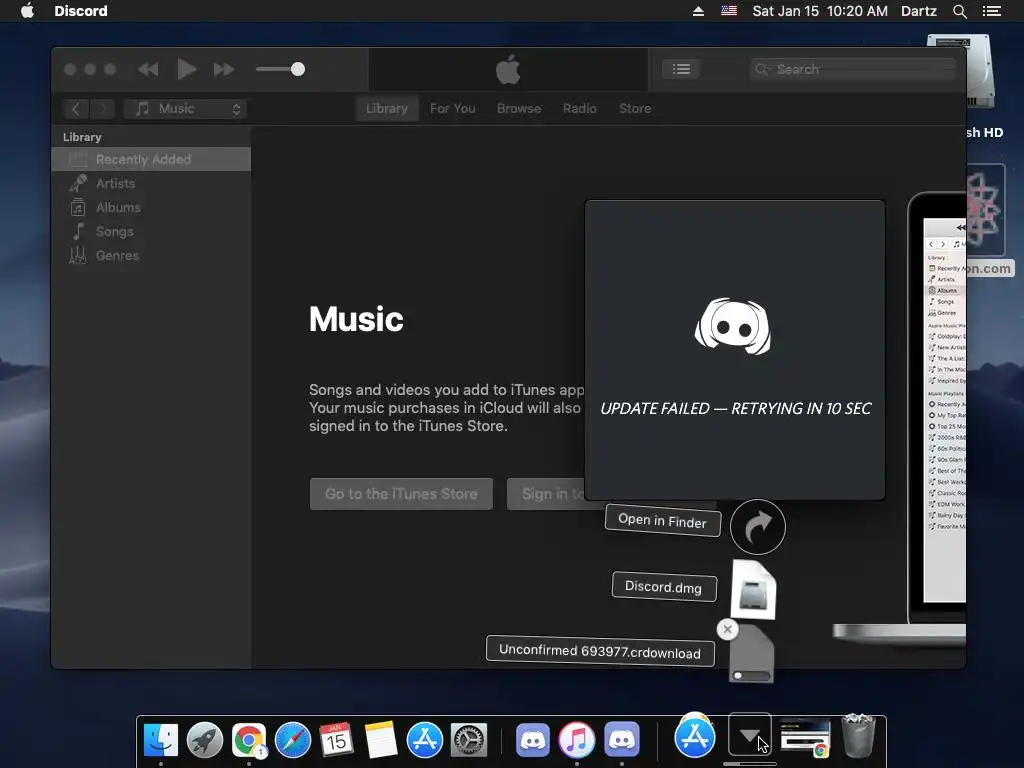Click the iTunes play button
Viewport: 1024px width, 768px height.
pos(187,69)
